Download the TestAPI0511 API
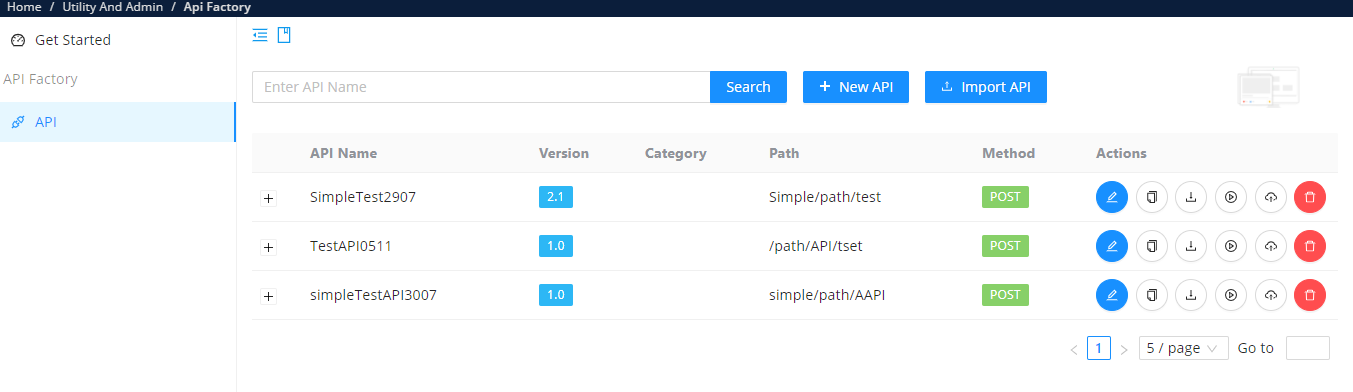Viewport: 1353px width, 392px height. (x=1191, y=246)
